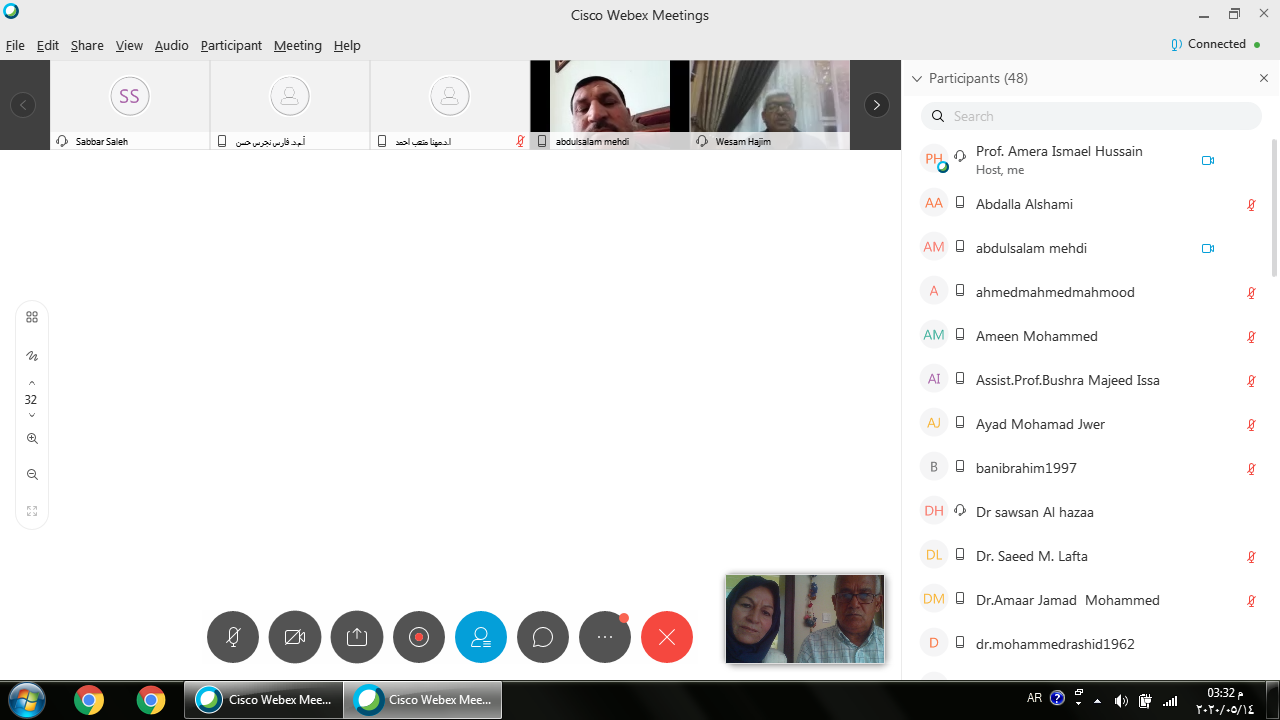
Task: Click the thumbnail grid view icon
Action: coord(32,317)
